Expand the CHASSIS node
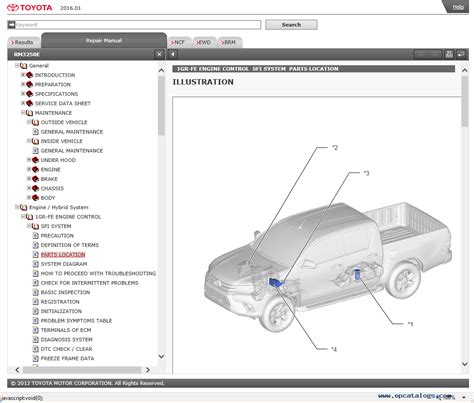This screenshot has width=474, height=403. pyautogui.click(x=29, y=188)
